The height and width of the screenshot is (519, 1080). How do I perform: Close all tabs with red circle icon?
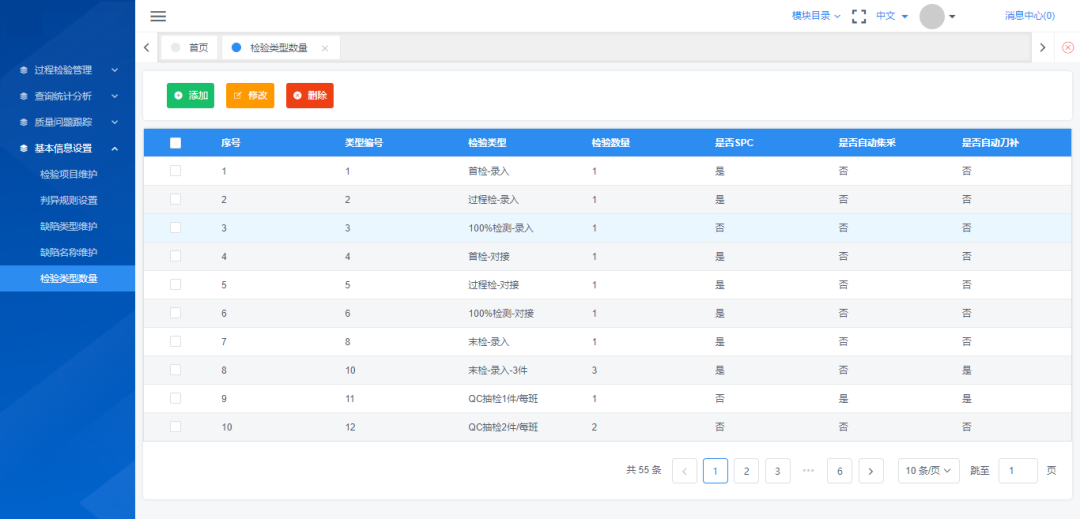(1068, 47)
